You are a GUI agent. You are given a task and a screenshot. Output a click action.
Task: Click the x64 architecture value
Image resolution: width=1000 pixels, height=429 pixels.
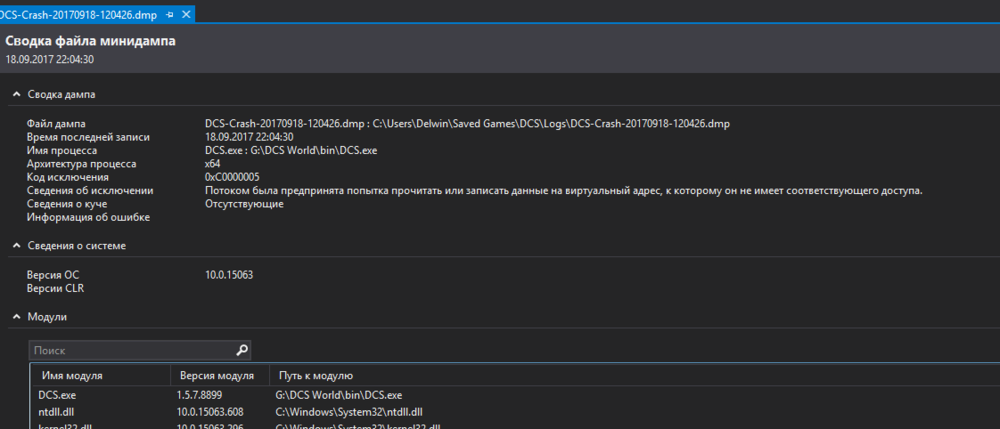tap(212, 164)
